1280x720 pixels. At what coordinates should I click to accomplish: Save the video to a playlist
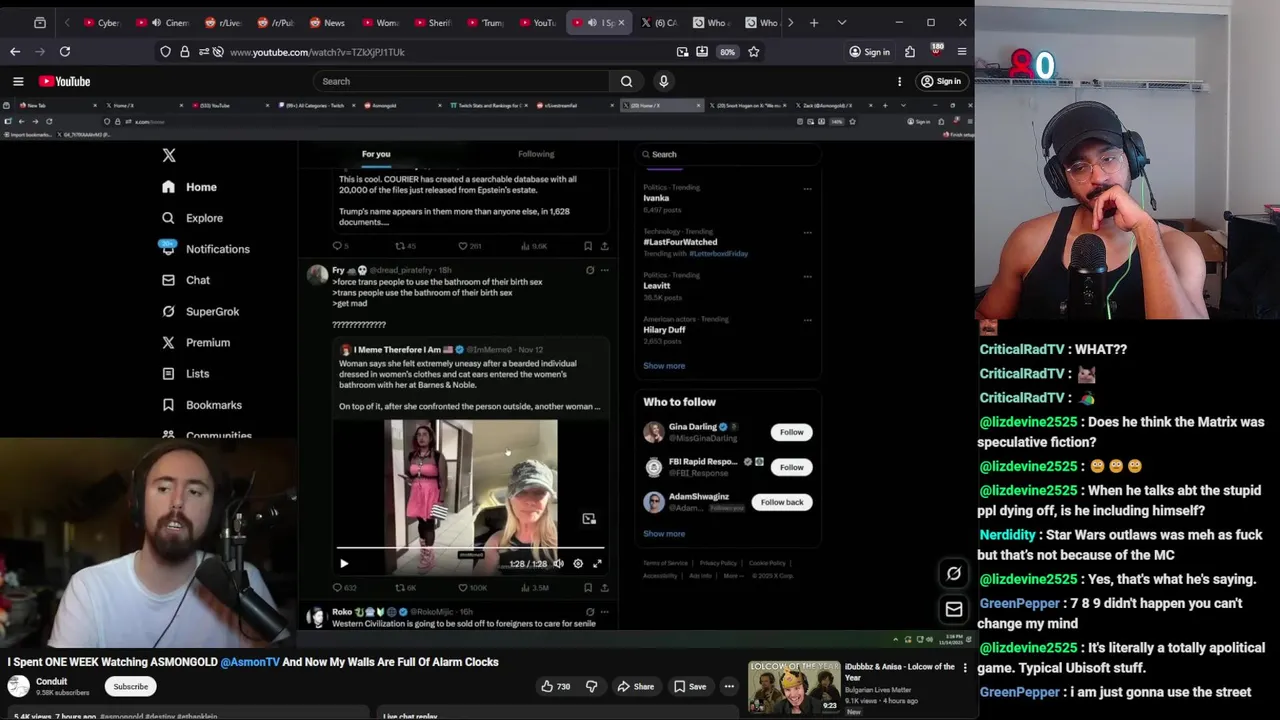pos(689,686)
